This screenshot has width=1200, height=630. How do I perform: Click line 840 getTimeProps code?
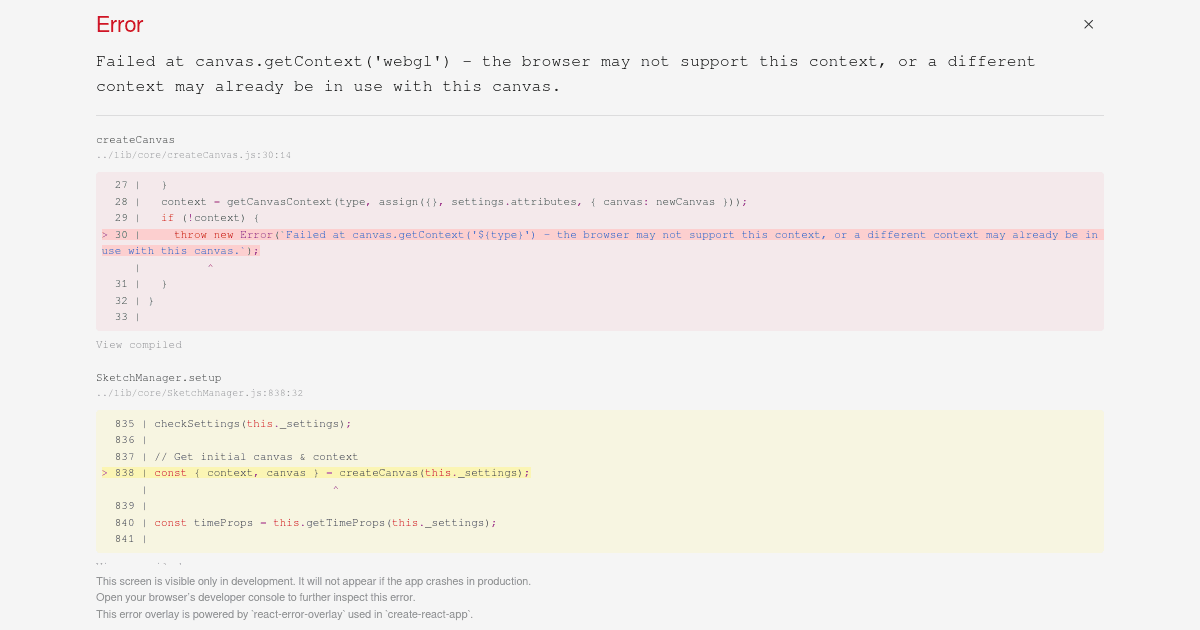pos(325,523)
